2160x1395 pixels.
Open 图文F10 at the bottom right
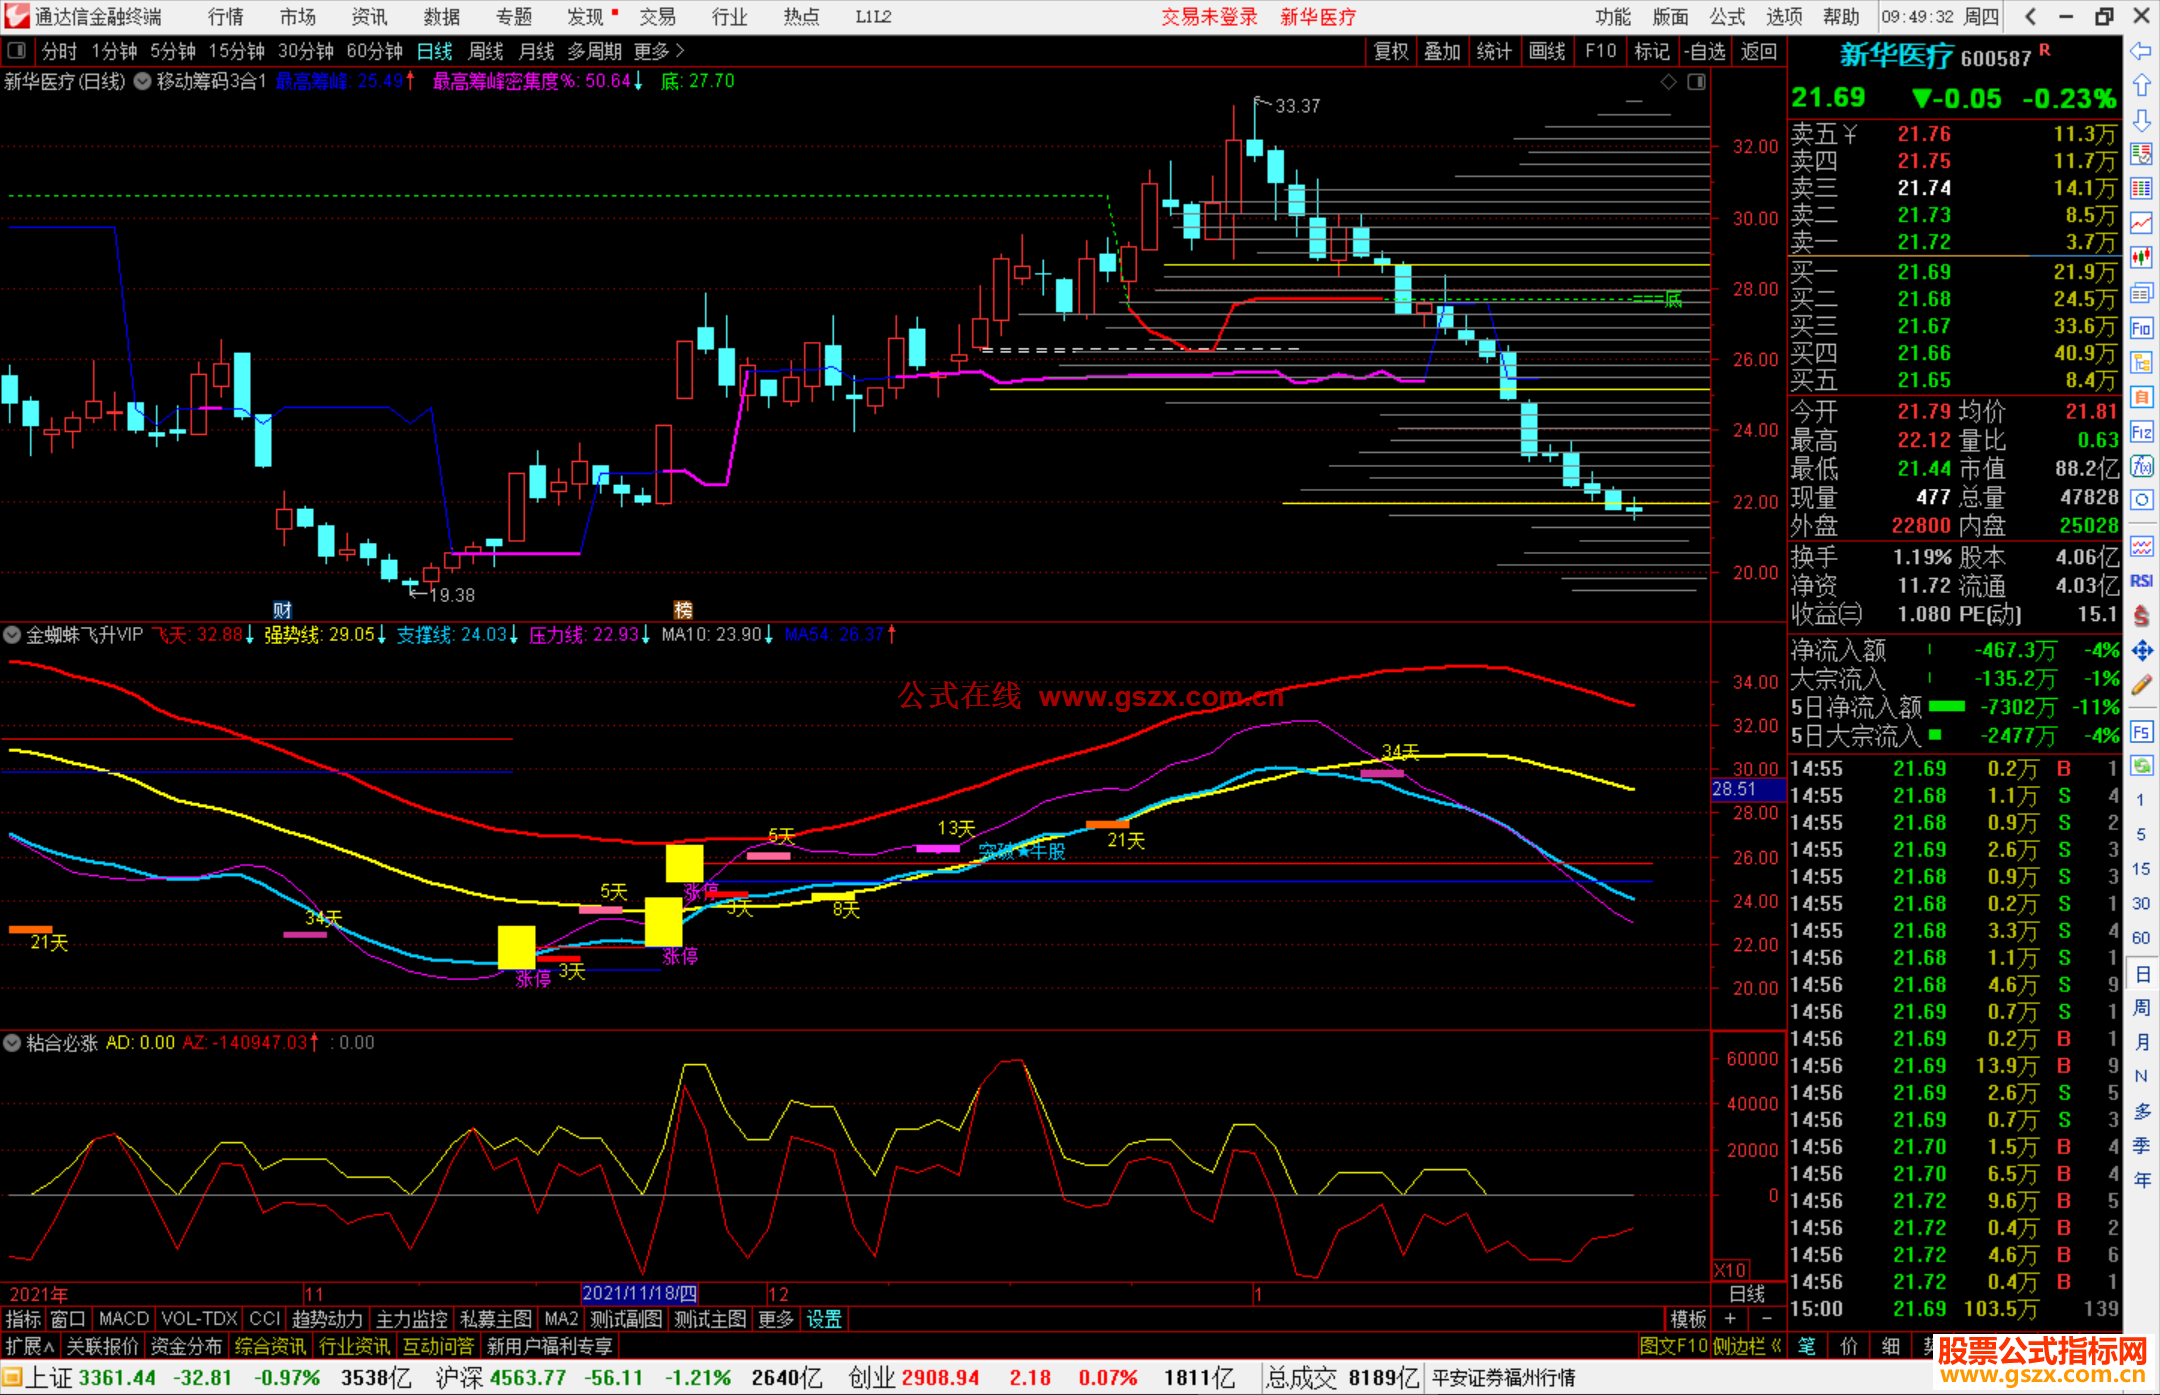click(x=1673, y=1347)
